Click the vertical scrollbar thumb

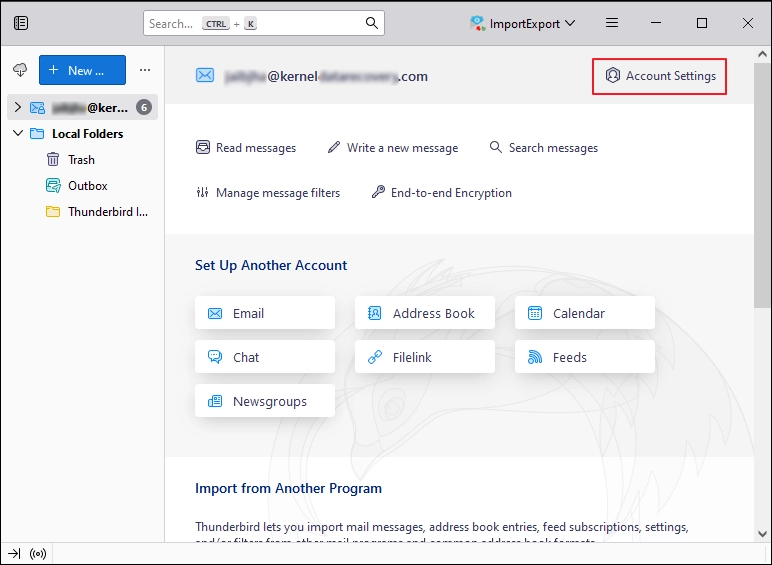coord(762,185)
